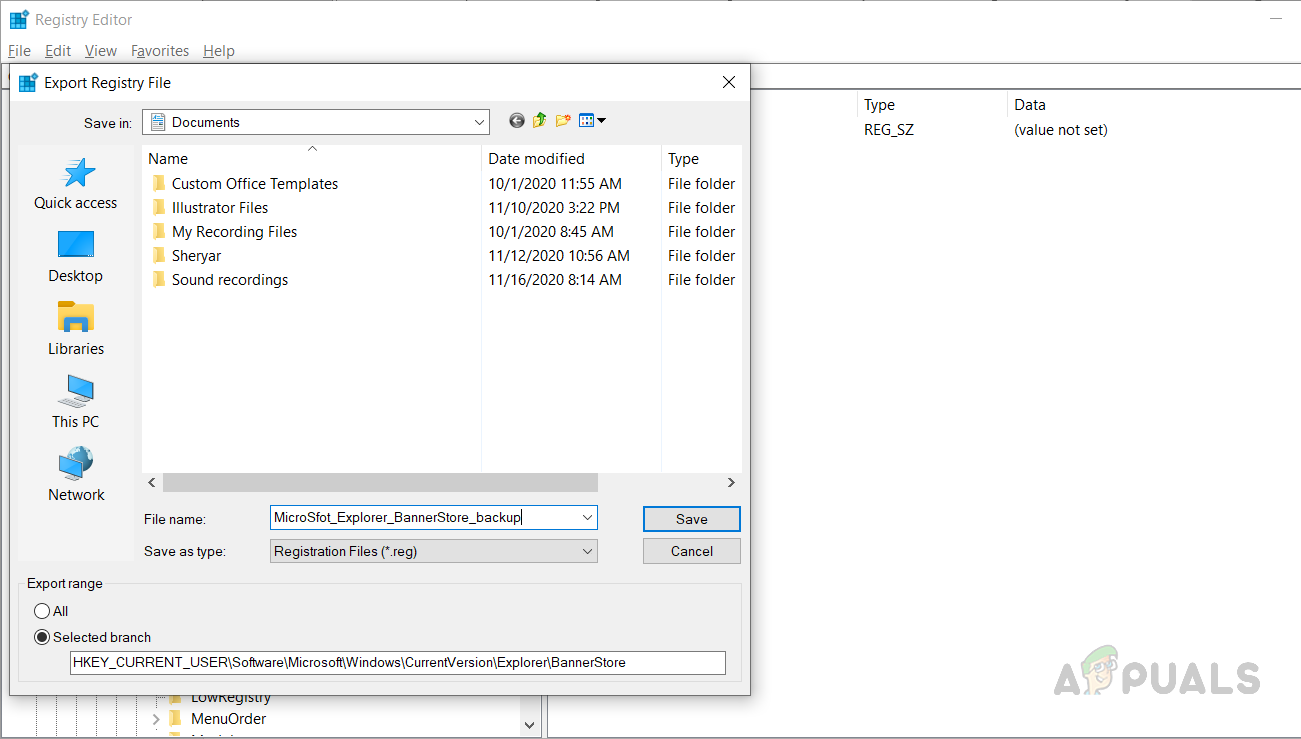1301x739 pixels.
Task: Click Custom Office Templates folder icon
Action: tap(158, 184)
